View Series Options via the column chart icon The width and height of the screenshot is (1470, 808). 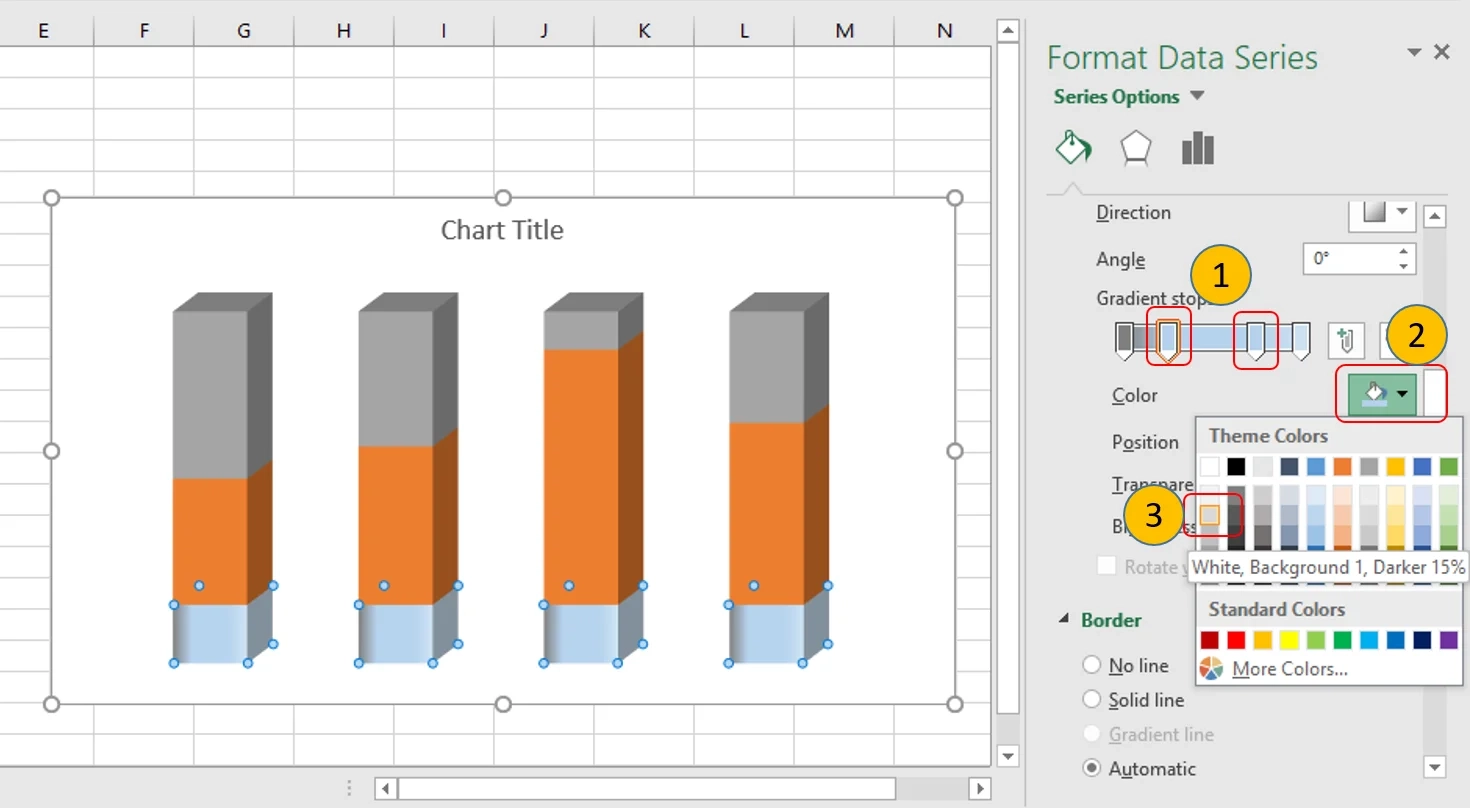1197,147
